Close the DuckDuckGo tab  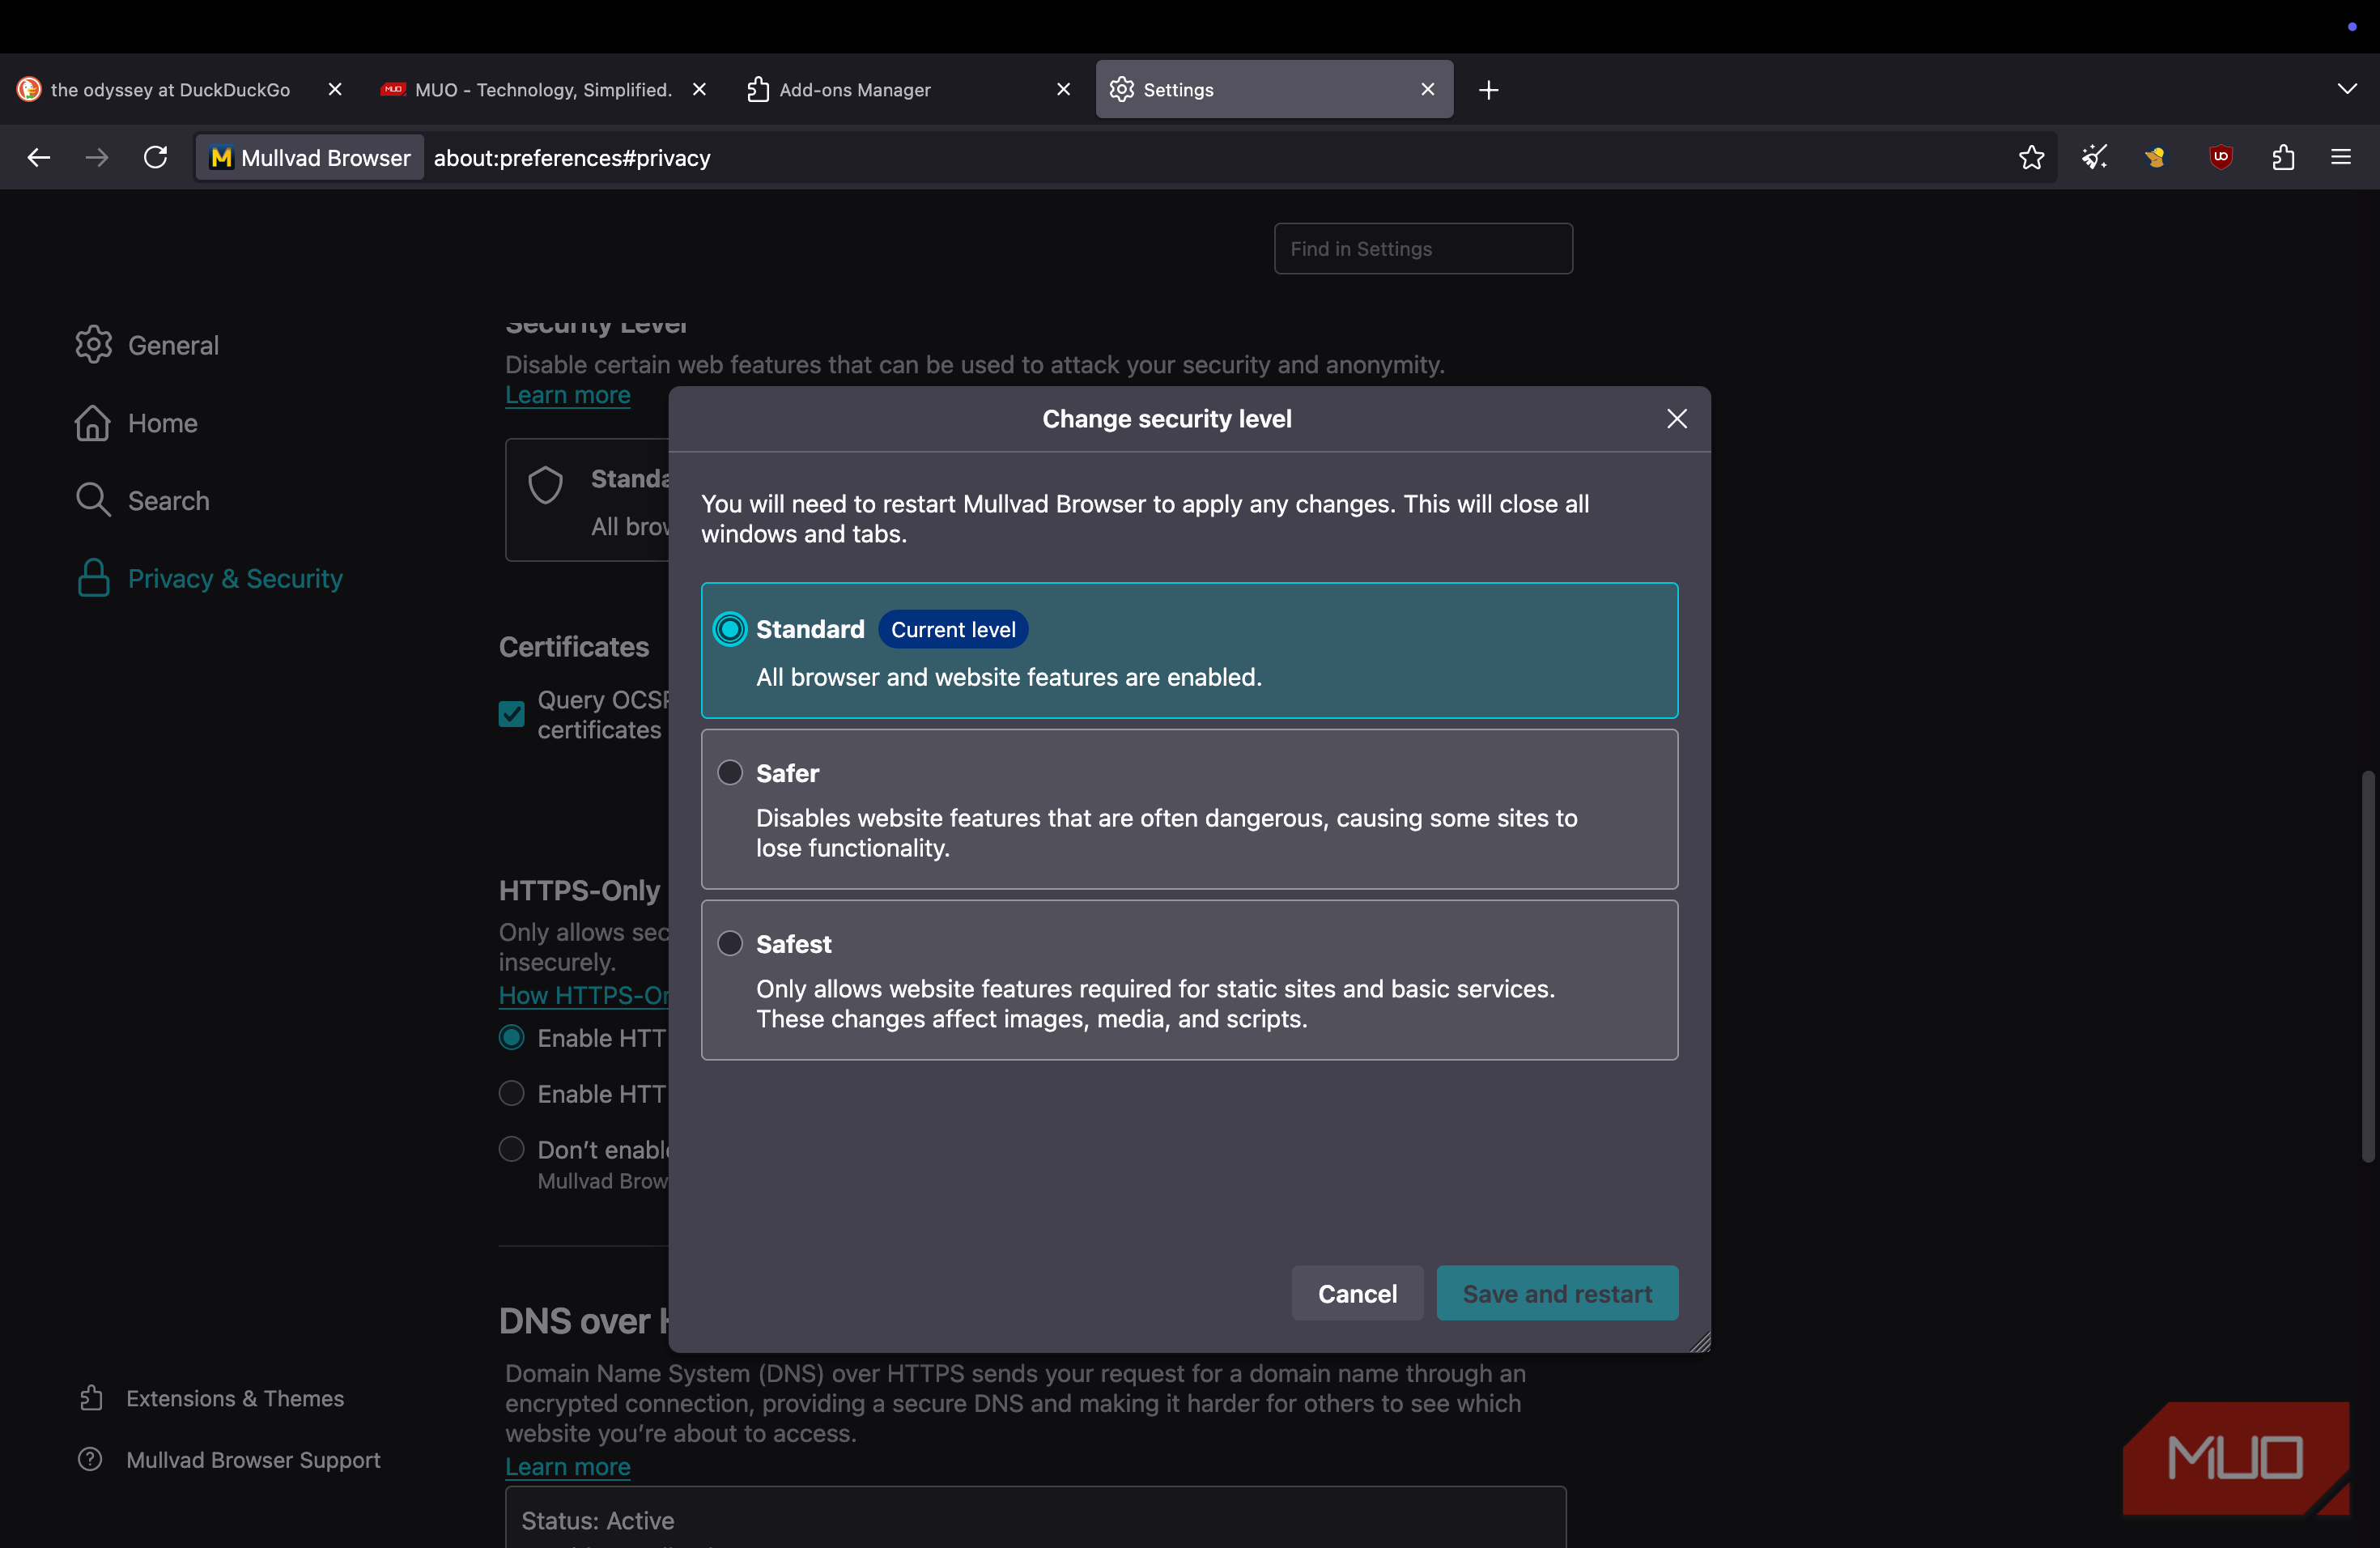point(335,89)
